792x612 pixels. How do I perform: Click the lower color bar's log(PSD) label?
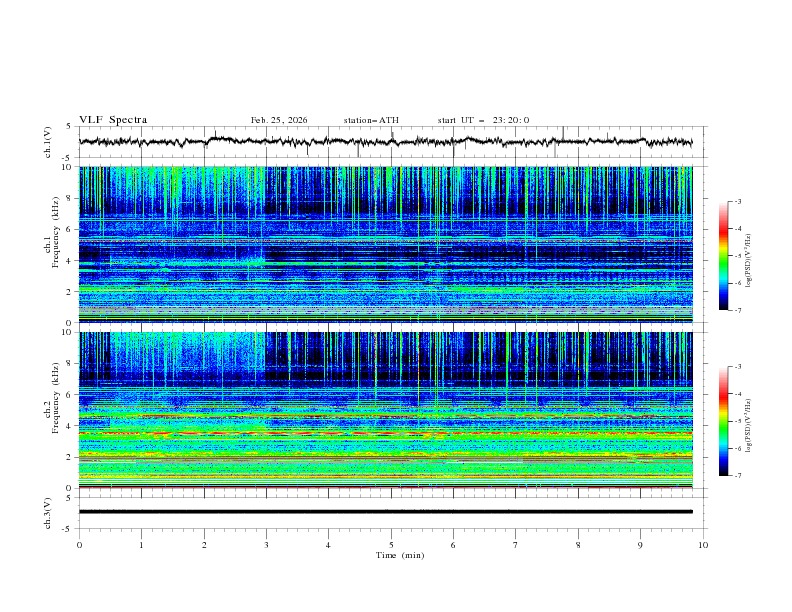point(749,426)
